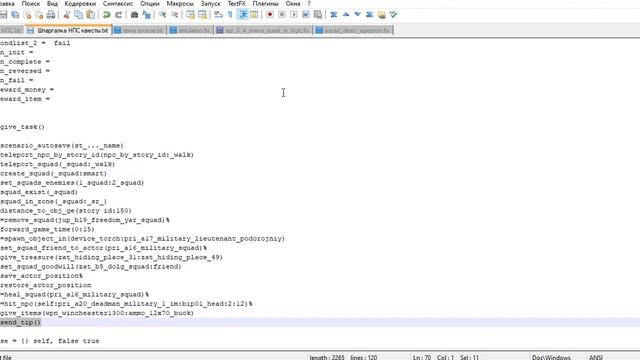
Task: Open the TextFX menu
Action: (x=237, y=4)
